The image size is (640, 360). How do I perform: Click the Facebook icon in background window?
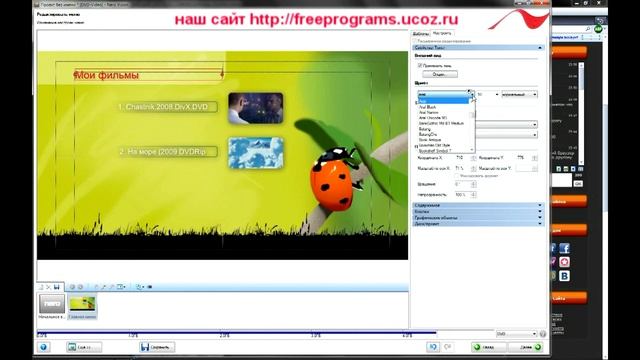pyautogui.click(x=564, y=248)
